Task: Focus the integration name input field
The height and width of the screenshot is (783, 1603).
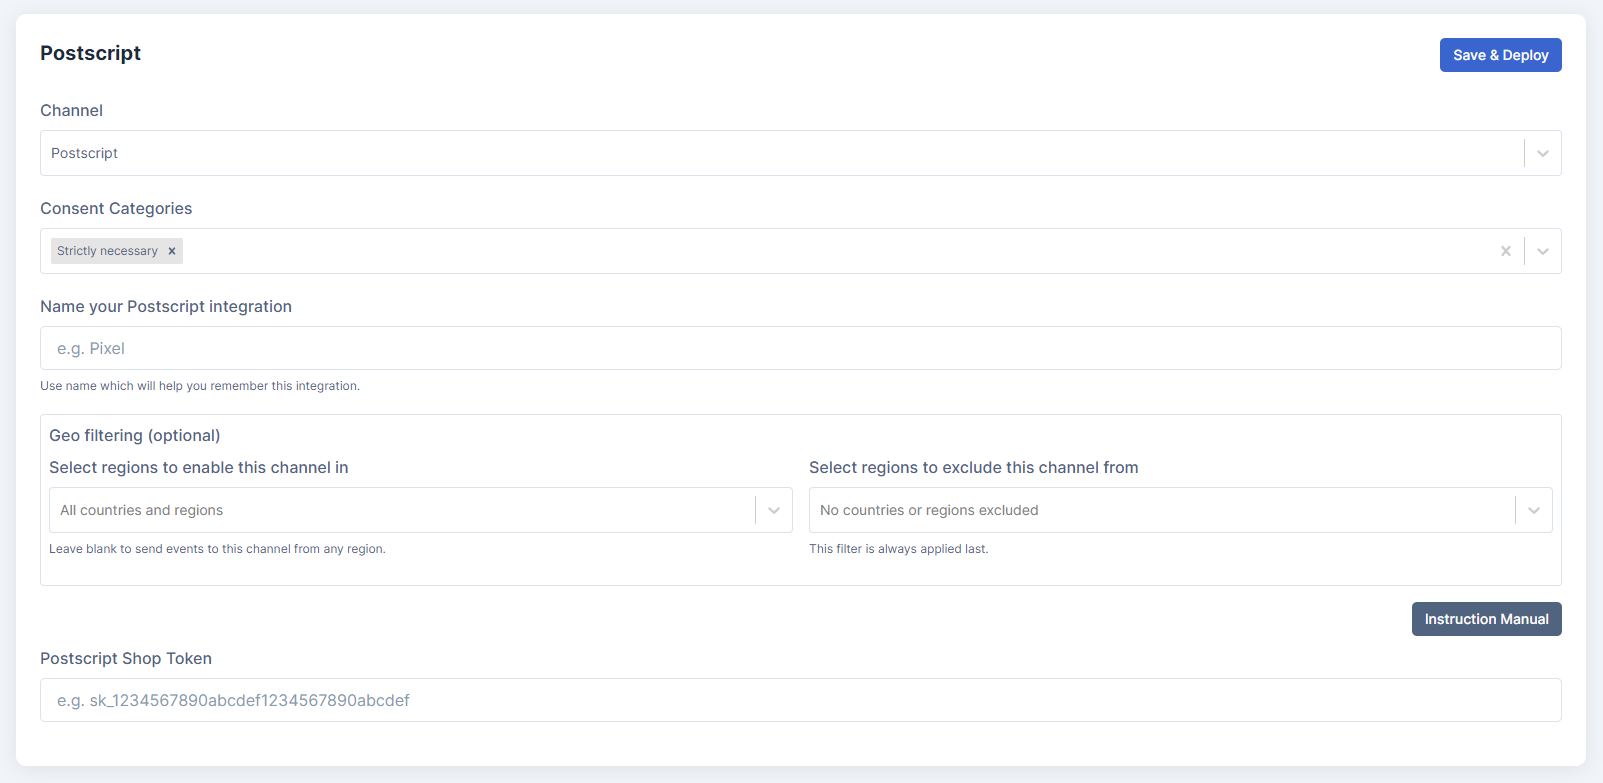Action: click(x=800, y=348)
